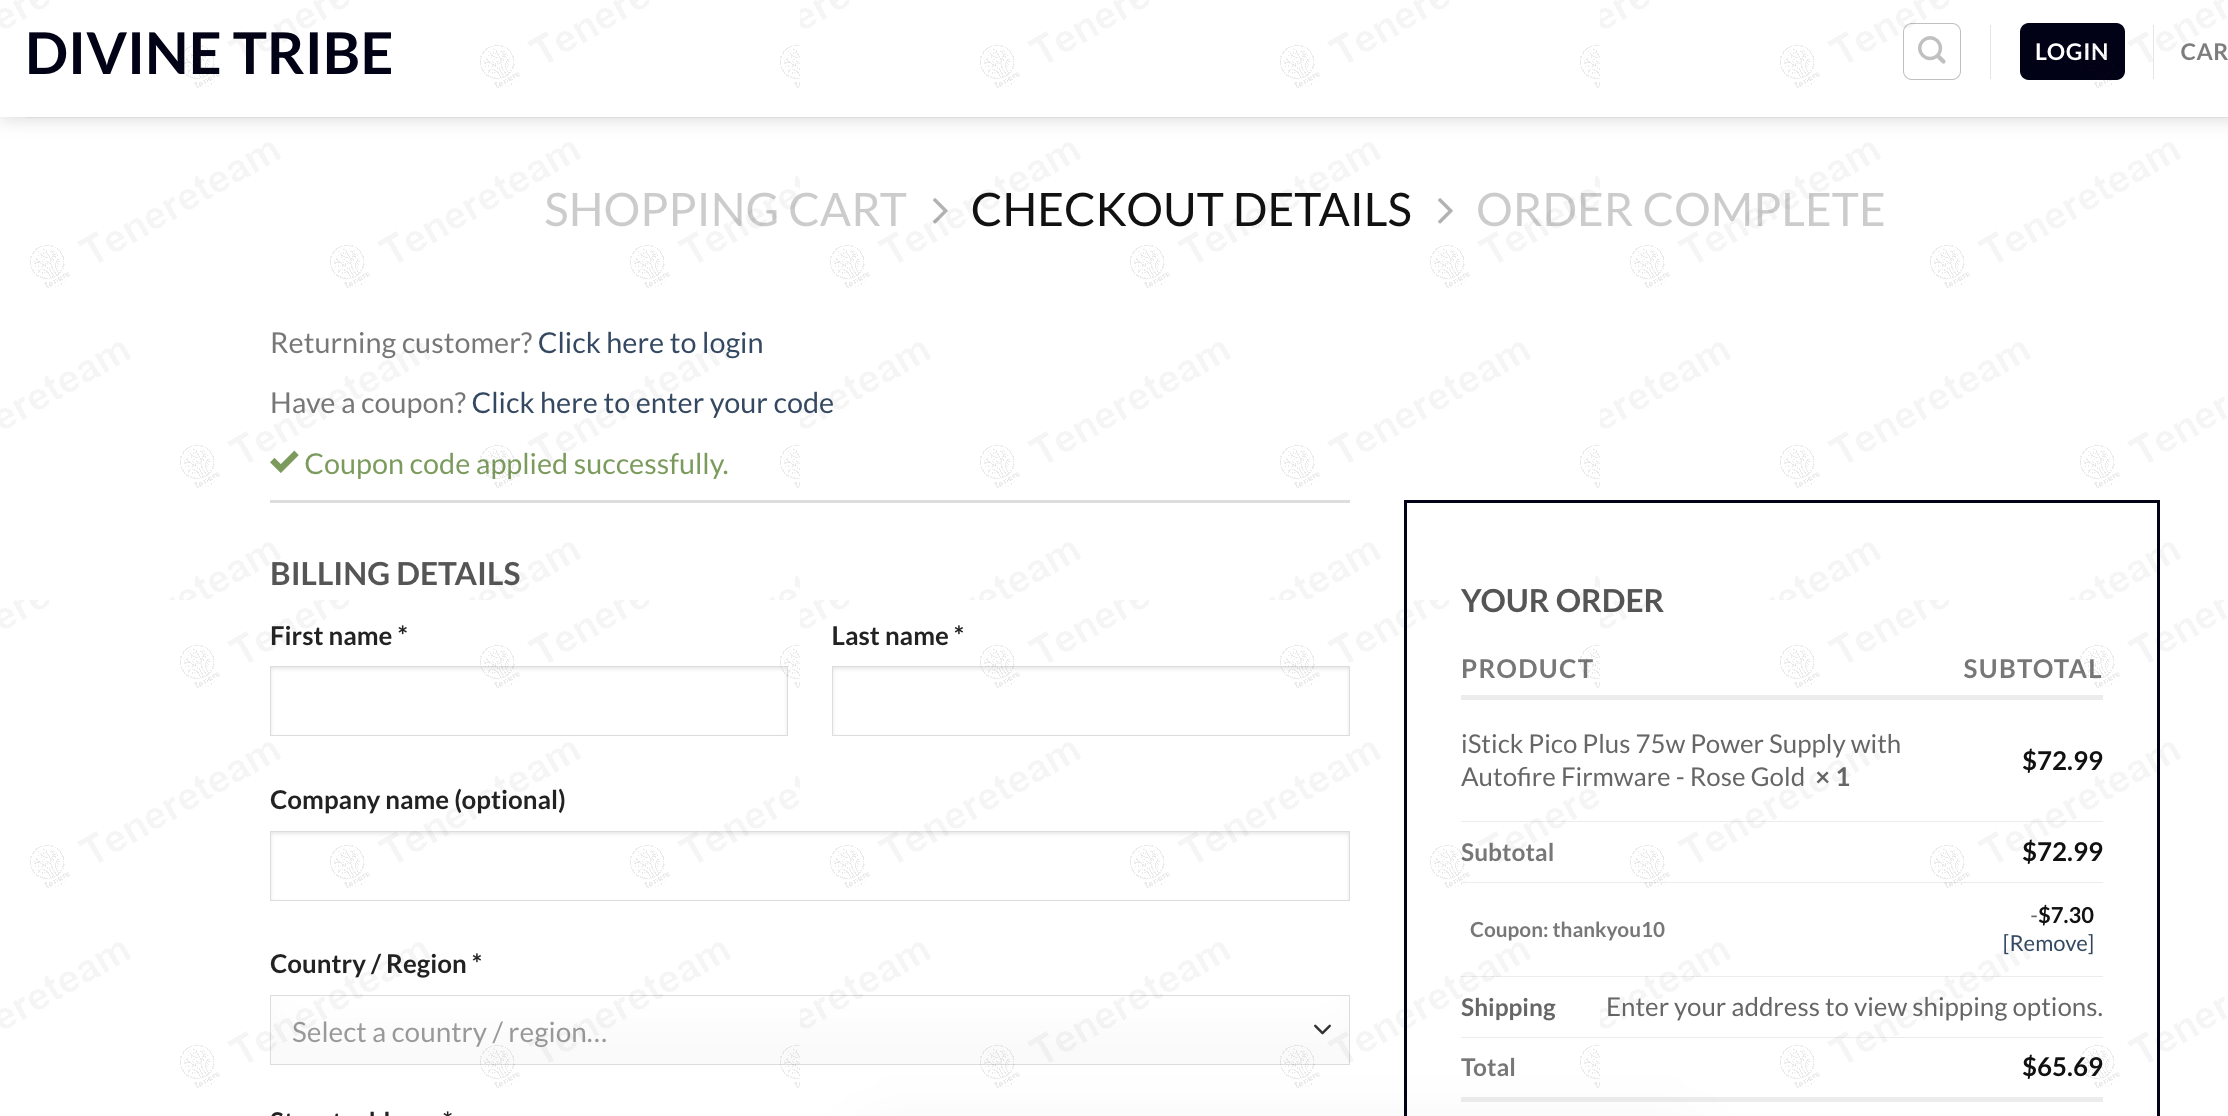Click the coupon applied successfully message
Image resolution: width=2228 pixels, height=1116 pixels.
point(516,464)
